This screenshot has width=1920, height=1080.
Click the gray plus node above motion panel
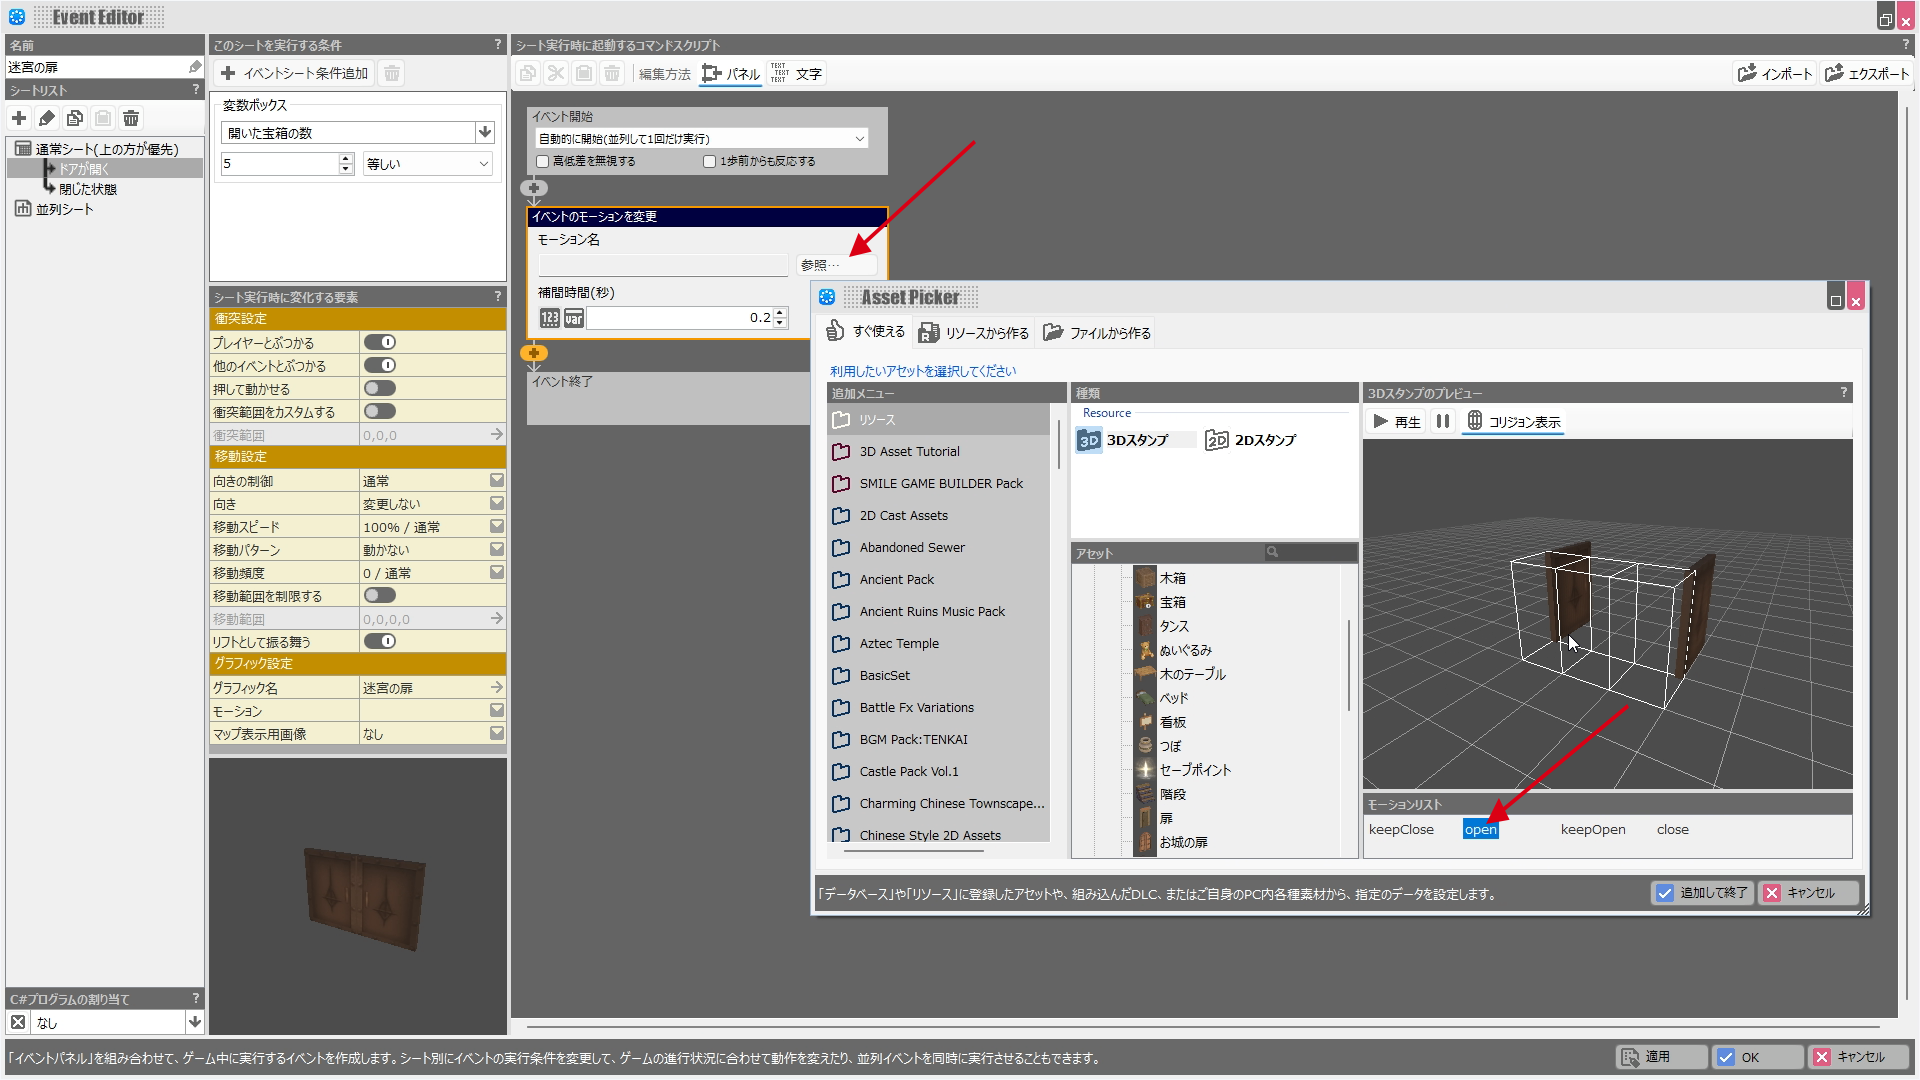tap(534, 188)
